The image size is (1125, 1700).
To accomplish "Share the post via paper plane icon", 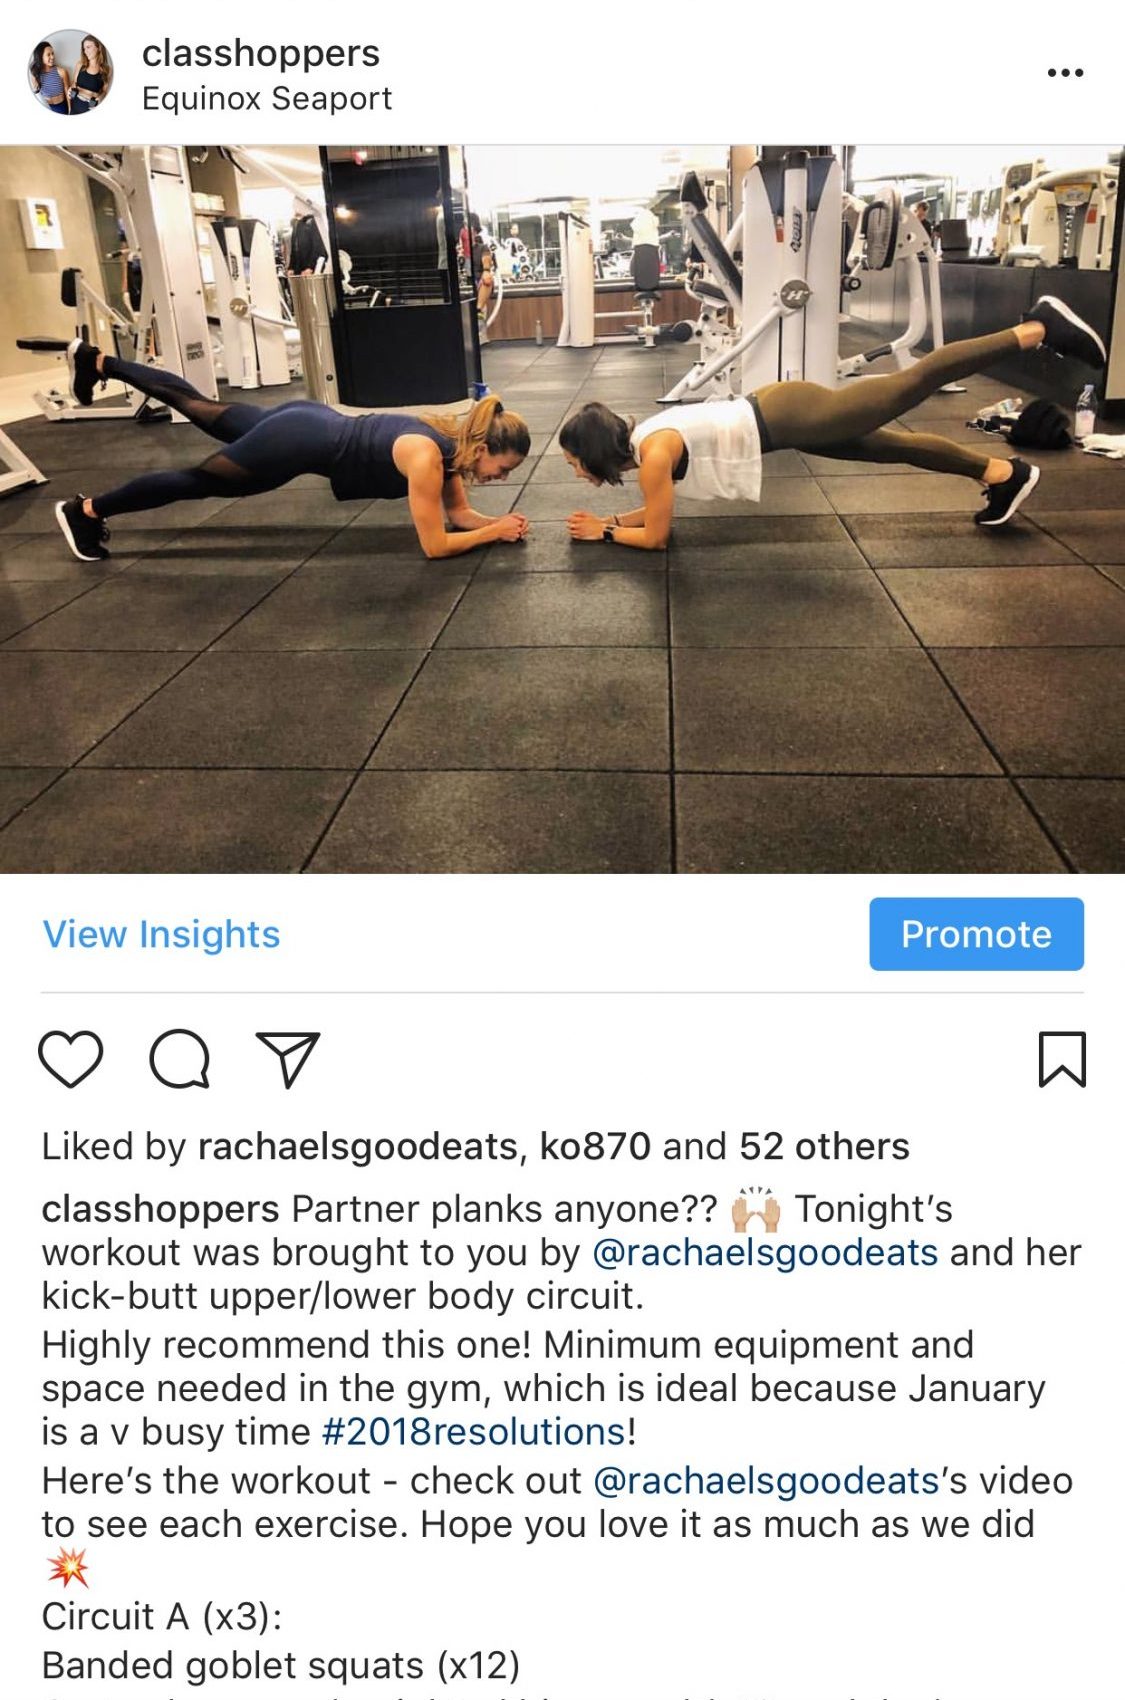I will click(288, 1059).
